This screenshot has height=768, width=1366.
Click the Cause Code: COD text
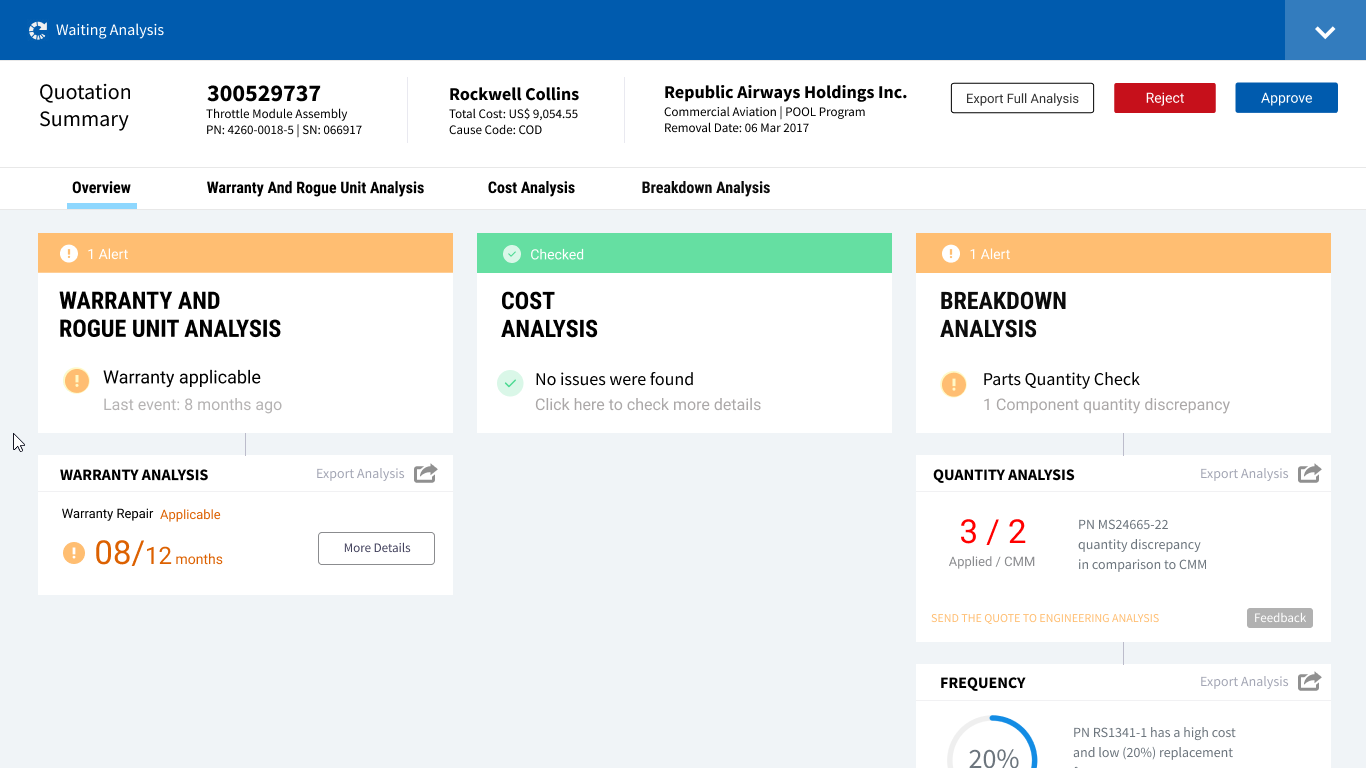click(496, 130)
